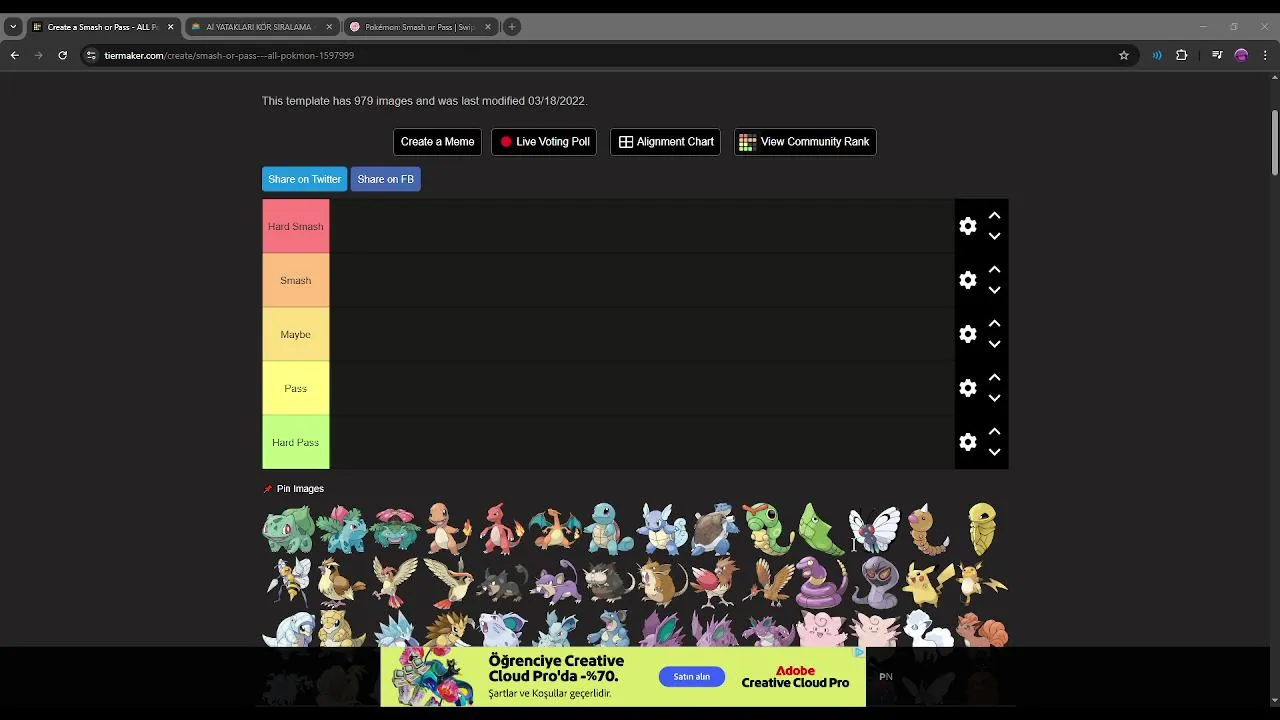Screen dimensions: 1280x720
Task: Move Hard Smash row down arrow
Action: click(x=994, y=237)
